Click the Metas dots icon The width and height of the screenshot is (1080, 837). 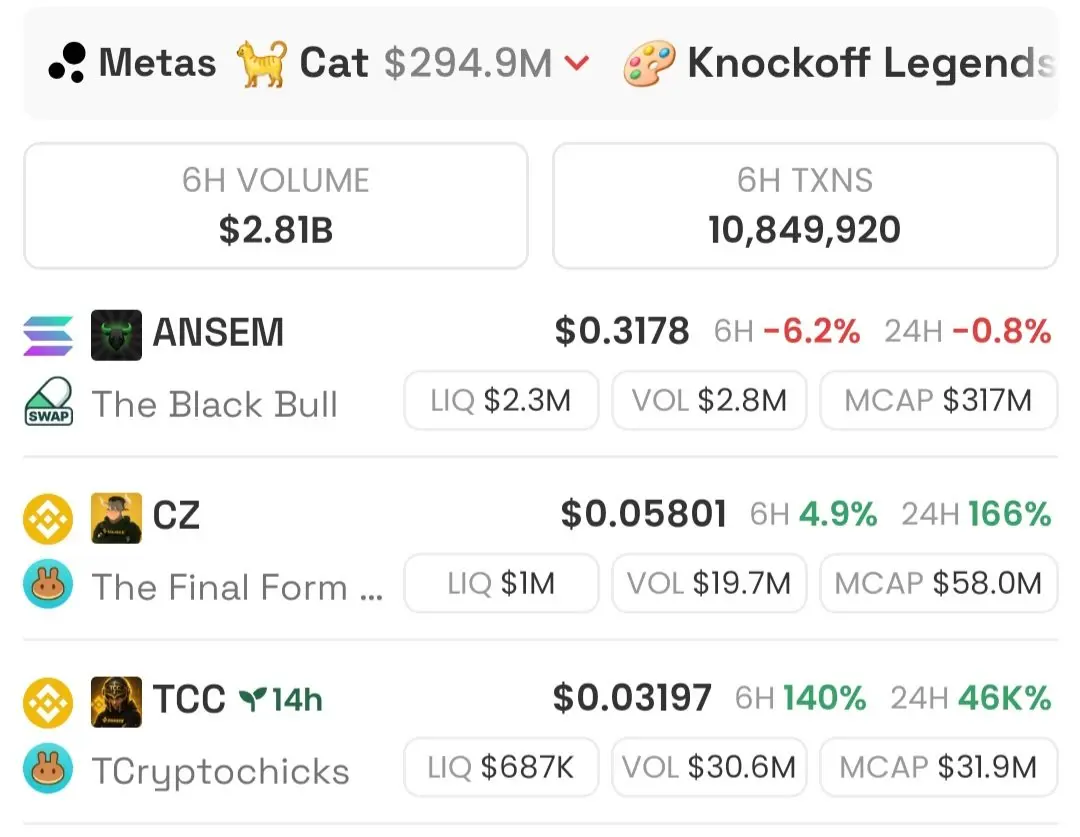click(x=67, y=63)
